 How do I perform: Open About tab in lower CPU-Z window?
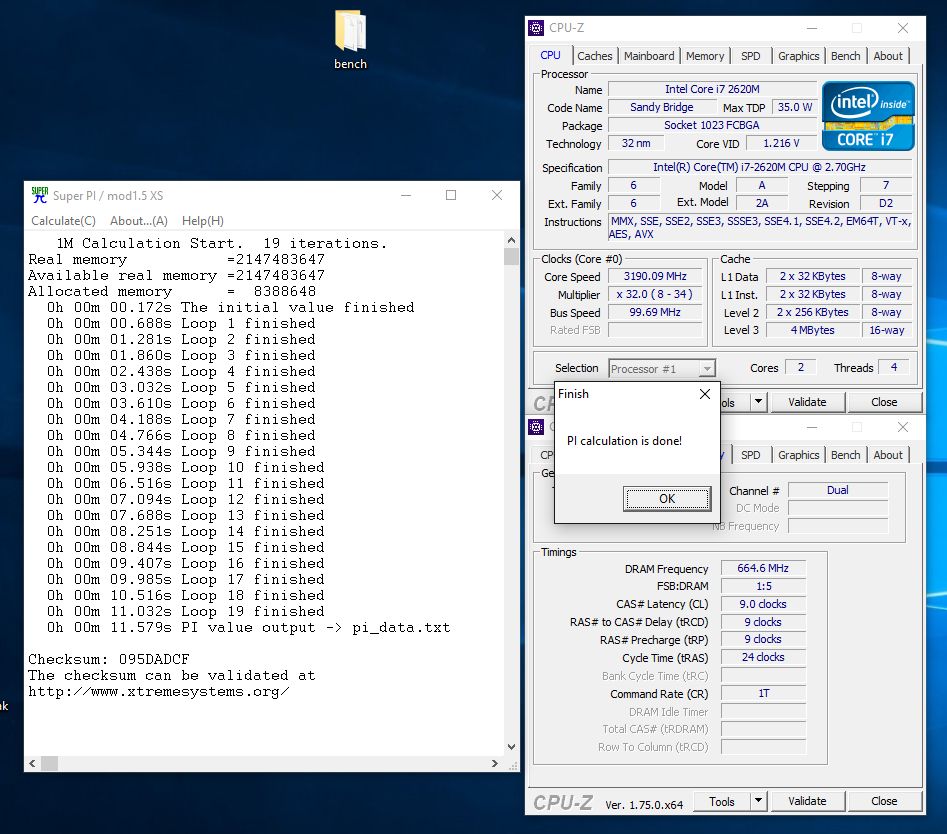tap(888, 455)
